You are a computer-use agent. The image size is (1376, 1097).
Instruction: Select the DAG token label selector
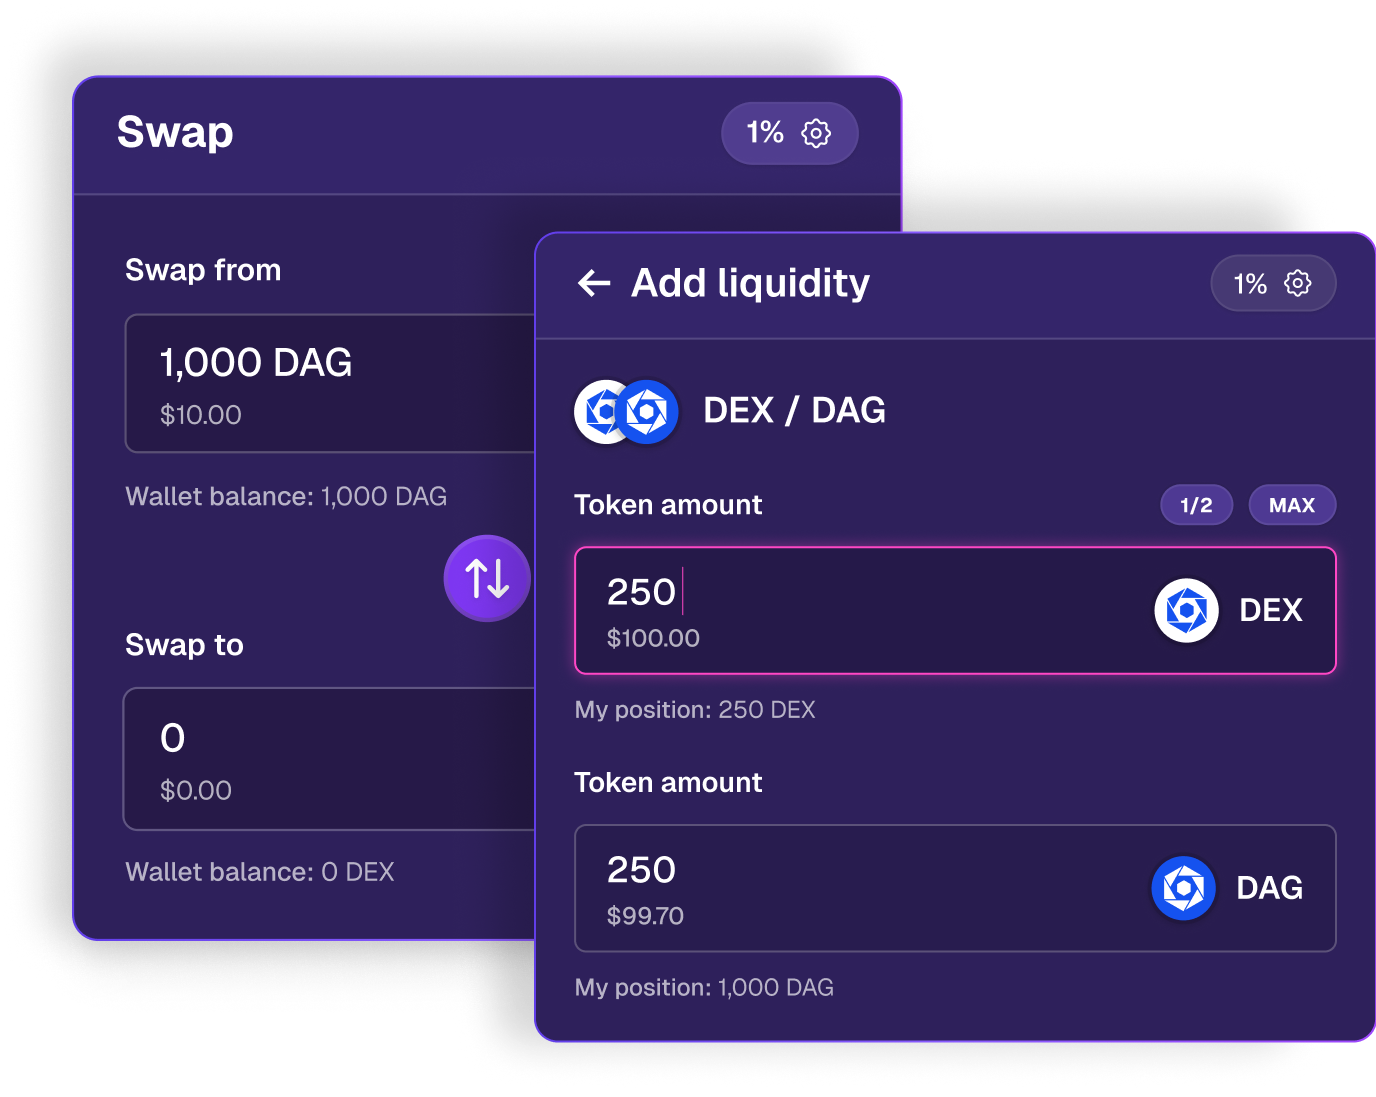[1270, 888]
